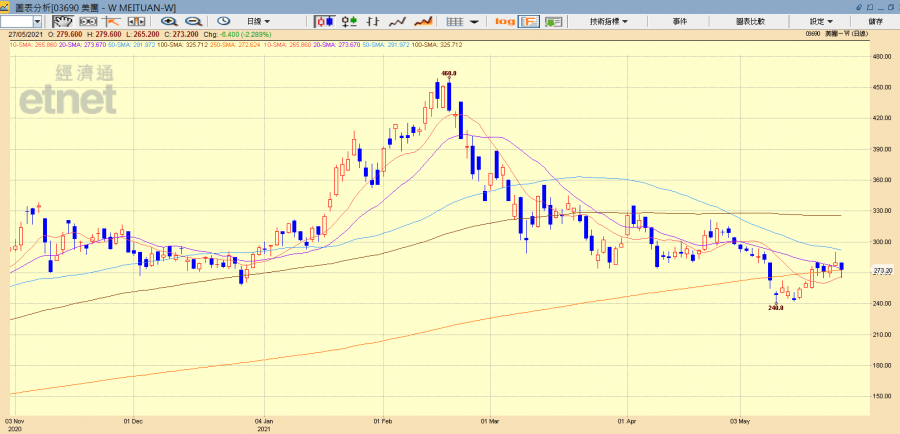Click the stock code input field
The height and width of the screenshot is (434, 900).
click(17, 21)
